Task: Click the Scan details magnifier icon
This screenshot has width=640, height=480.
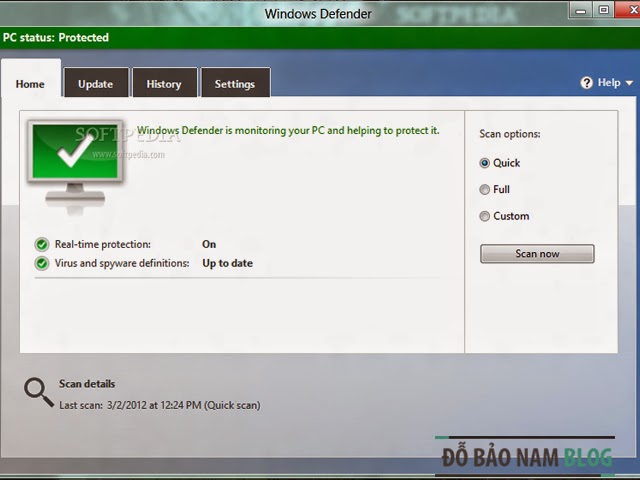Action: click(38, 393)
